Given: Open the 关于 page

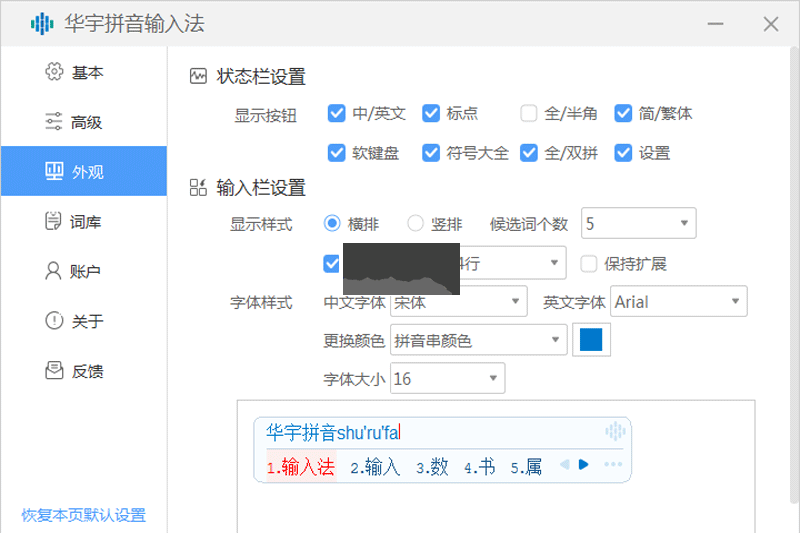Looking at the screenshot, I should (84, 320).
